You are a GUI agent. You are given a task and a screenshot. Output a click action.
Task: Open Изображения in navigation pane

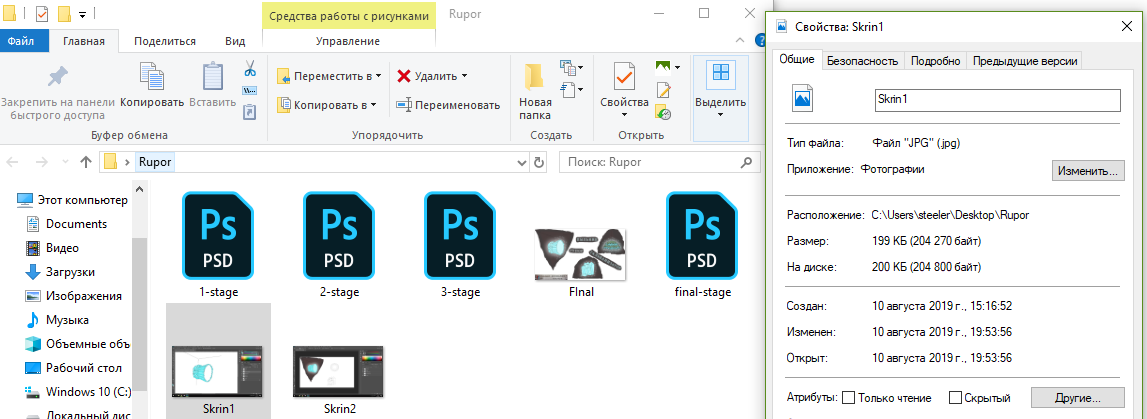point(73,296)
